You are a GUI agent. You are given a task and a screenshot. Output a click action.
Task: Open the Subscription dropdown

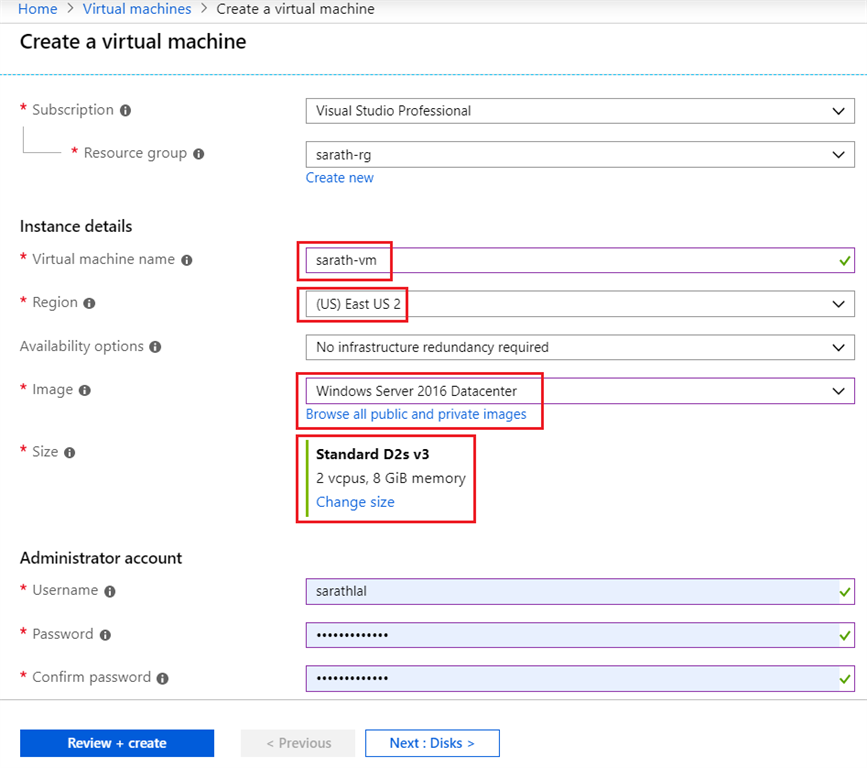click(x=579, y=111)
